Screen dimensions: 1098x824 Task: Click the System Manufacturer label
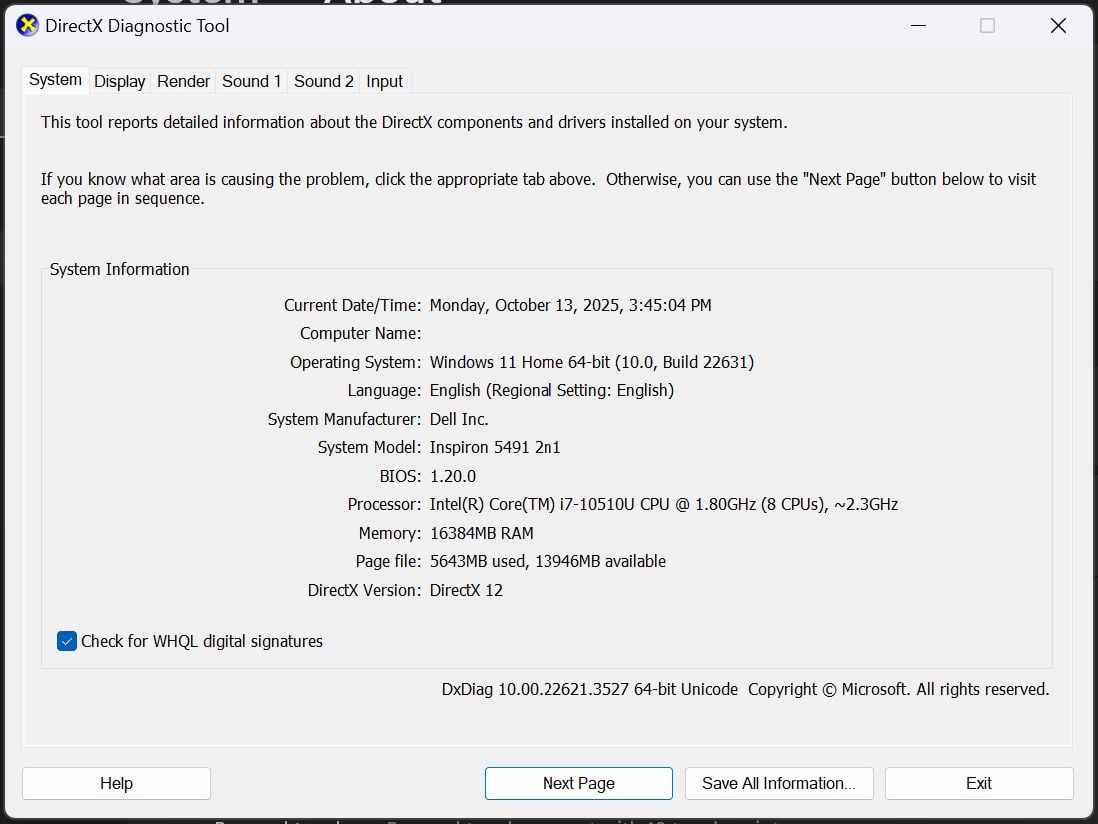tap(345, 419)
